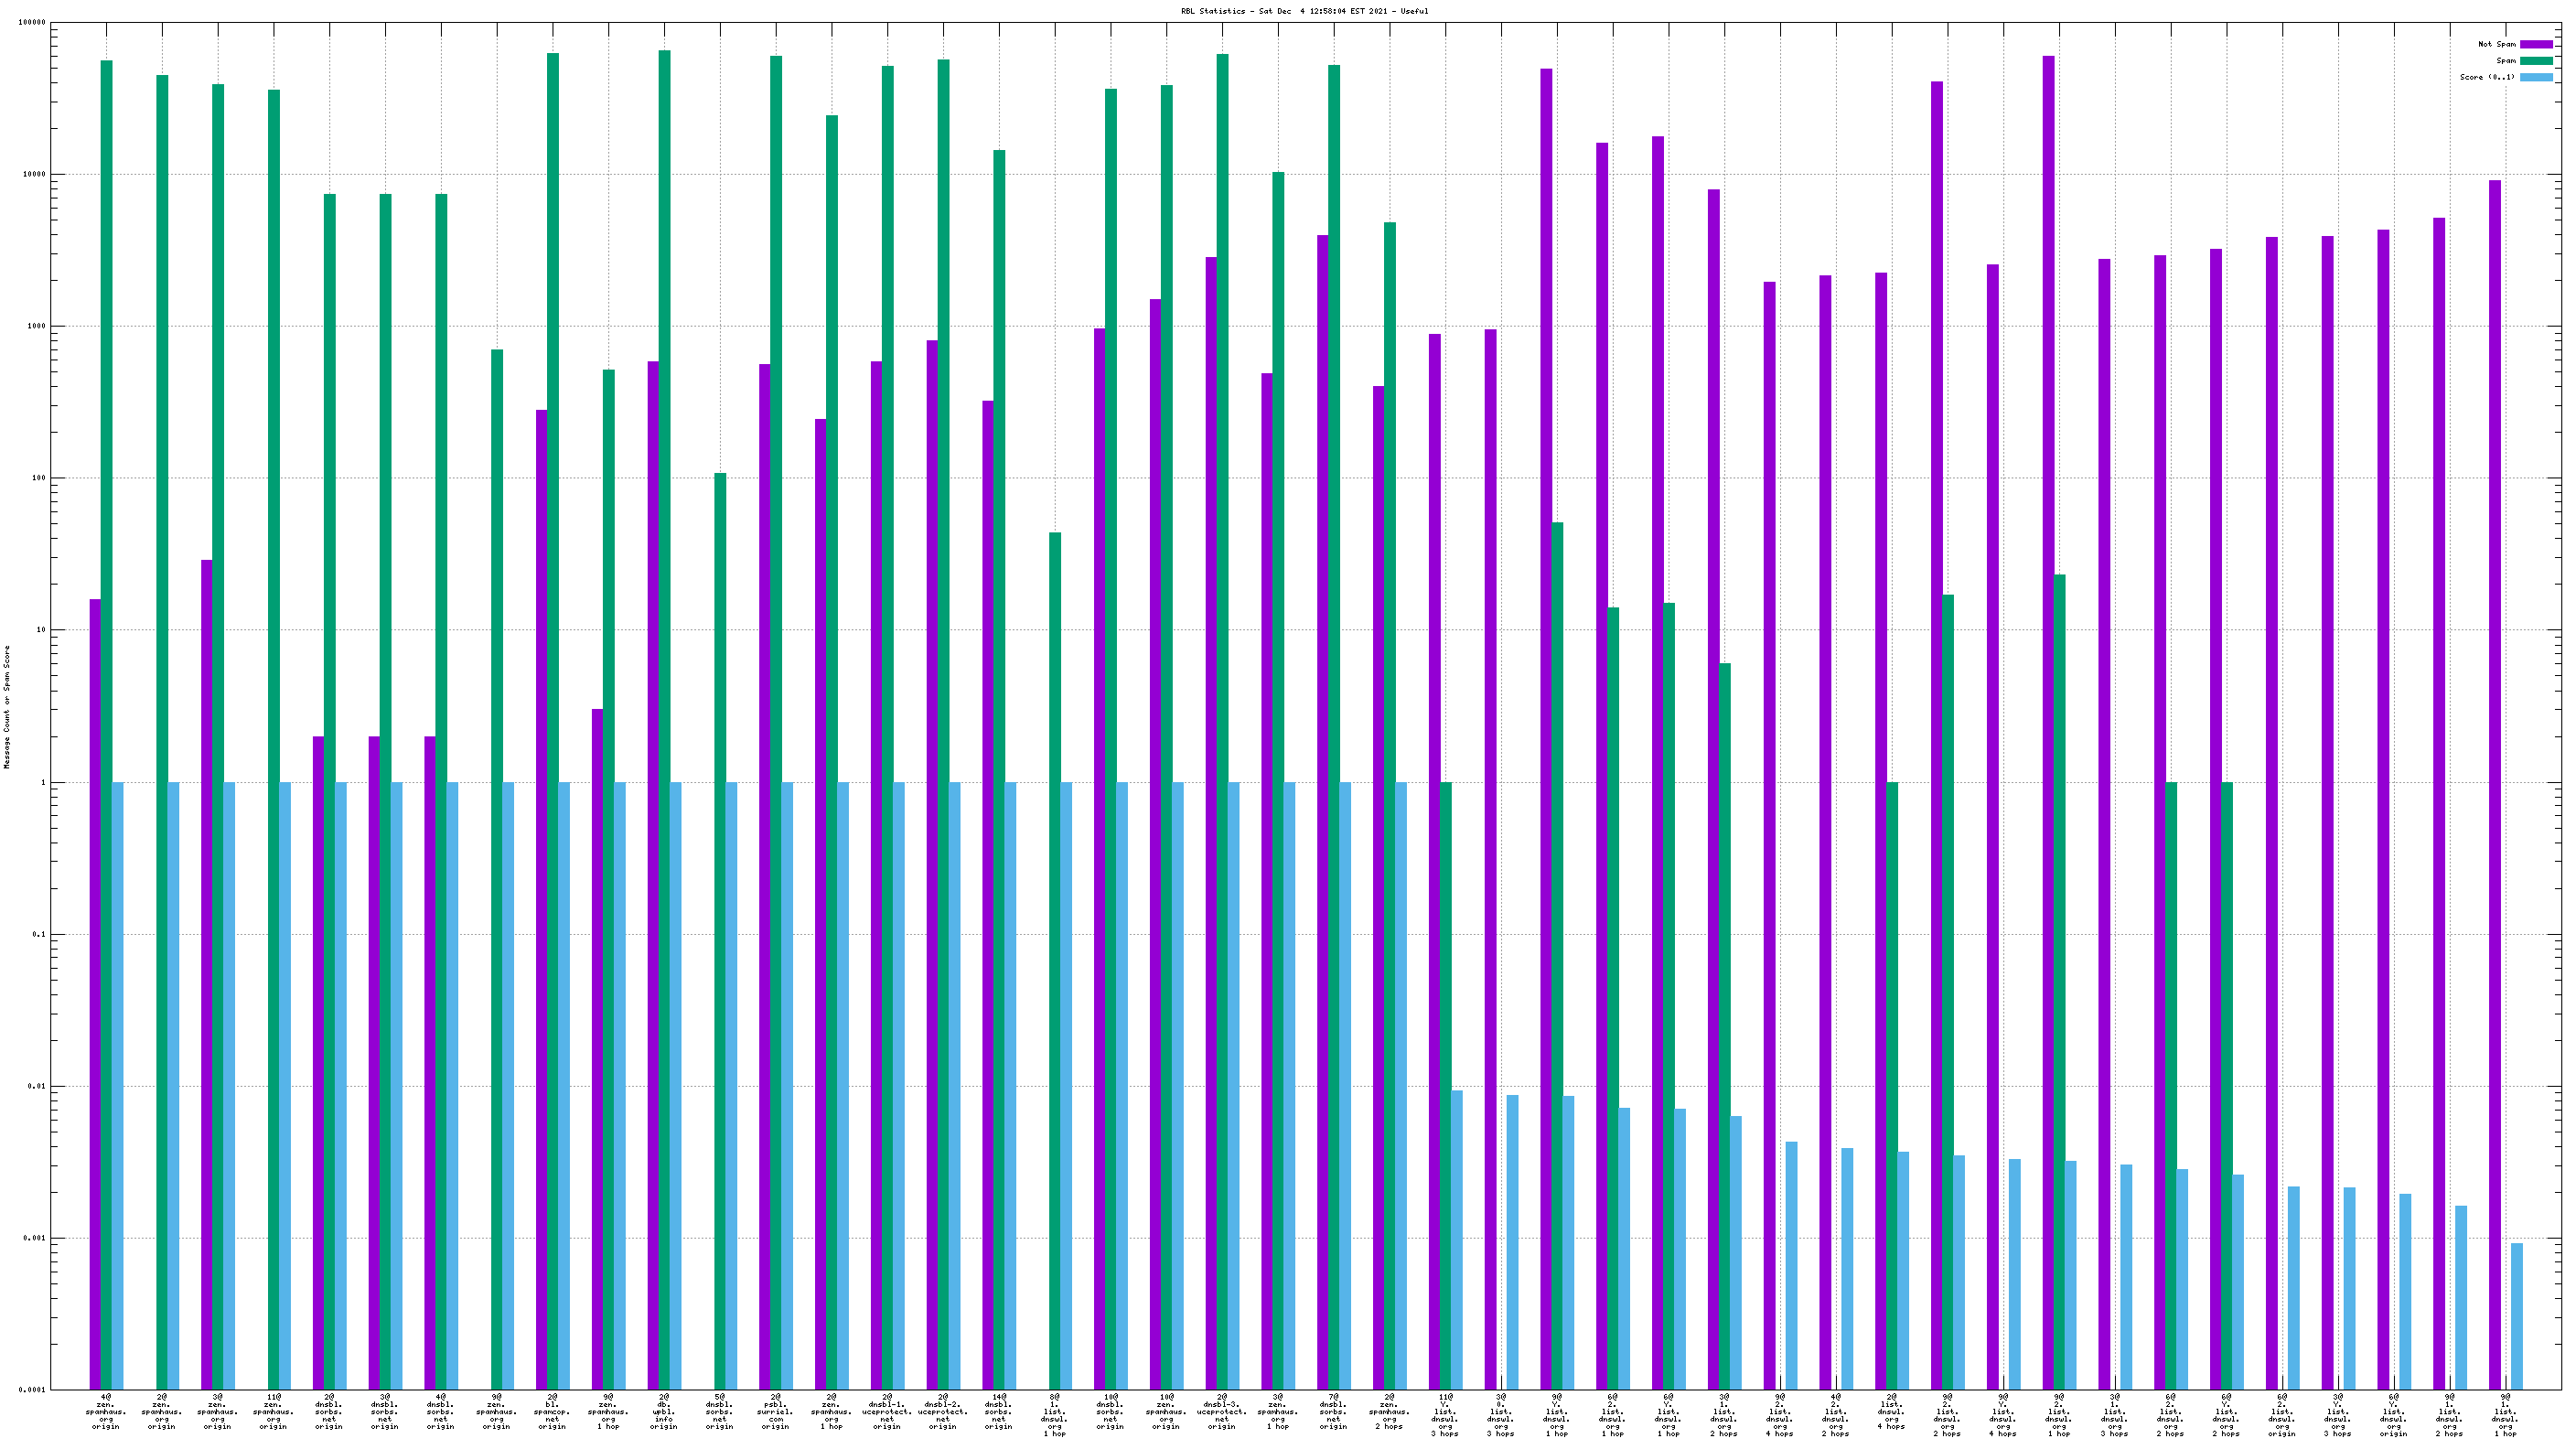Viewport: 2576px width, 1449px height.
Task: Click the 'Score (0..1)' legend text
Action: pos(2487,77)
